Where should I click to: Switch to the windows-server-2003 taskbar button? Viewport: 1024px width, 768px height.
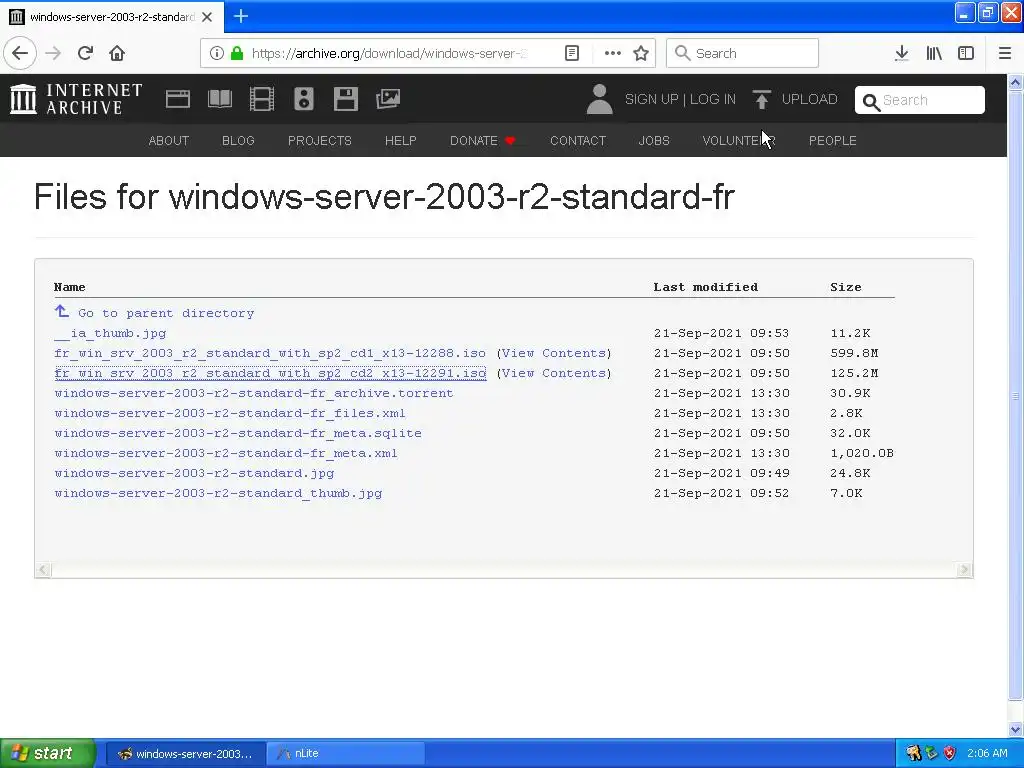click(185, 753)
